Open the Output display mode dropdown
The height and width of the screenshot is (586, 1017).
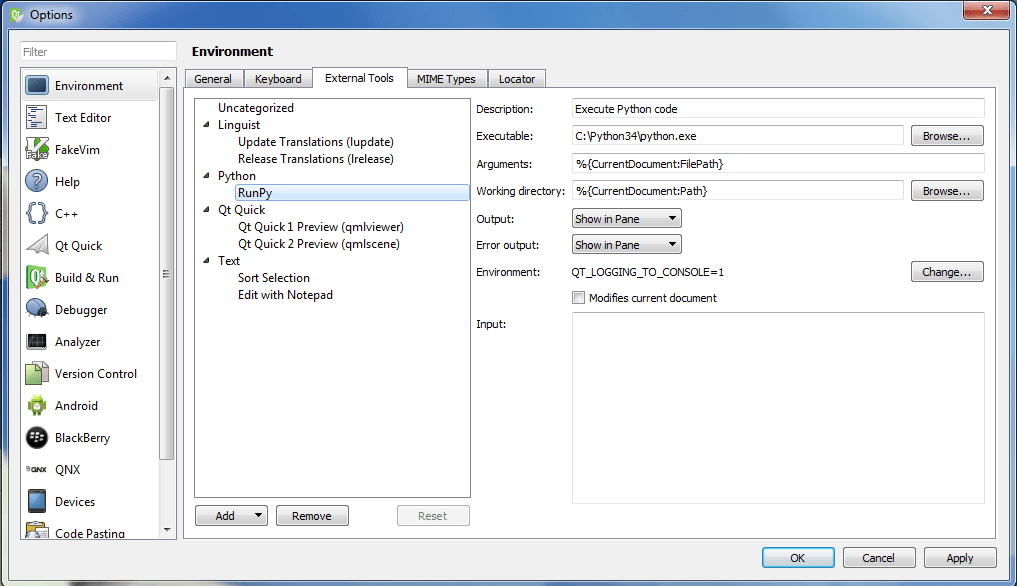tap(626, 217)
